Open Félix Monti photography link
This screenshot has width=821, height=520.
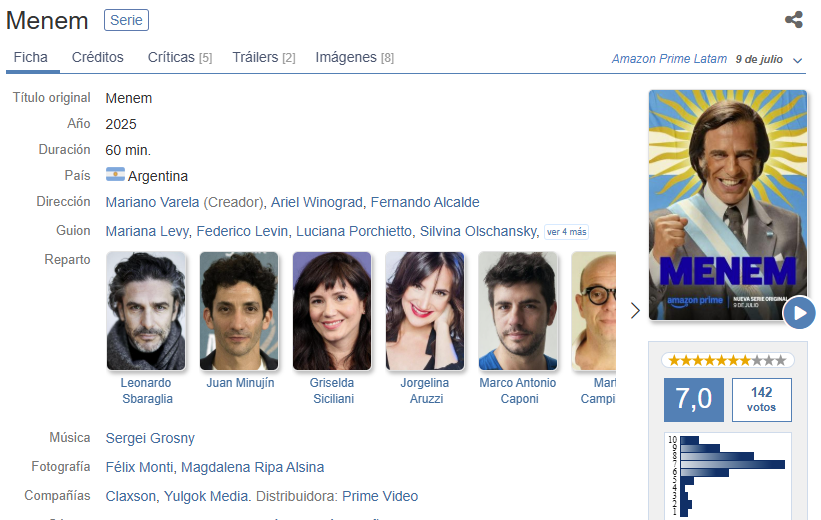click(139, 467)
